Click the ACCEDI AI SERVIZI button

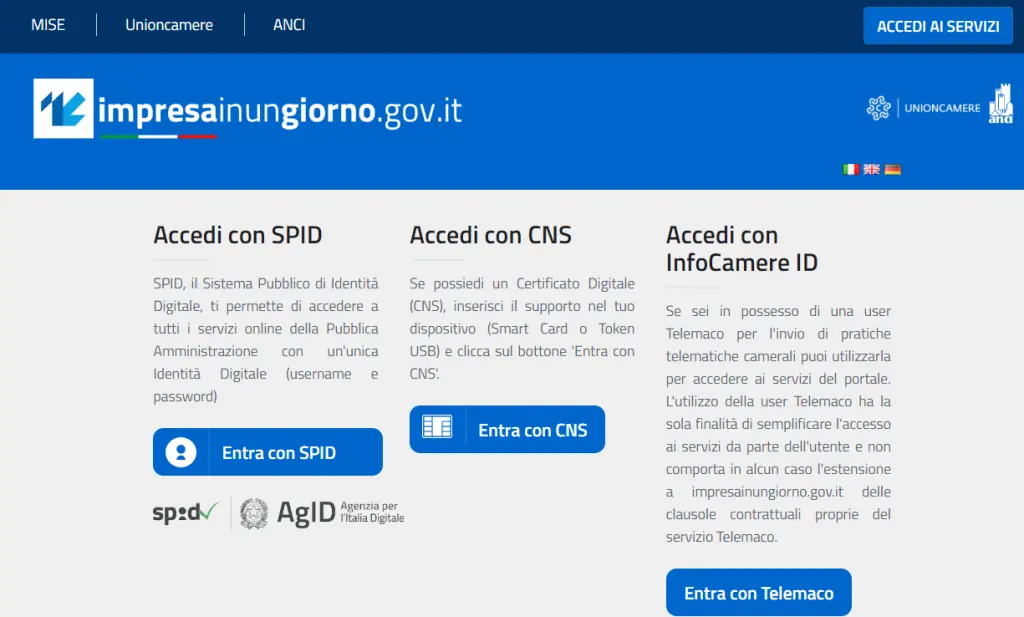[938, 26]
